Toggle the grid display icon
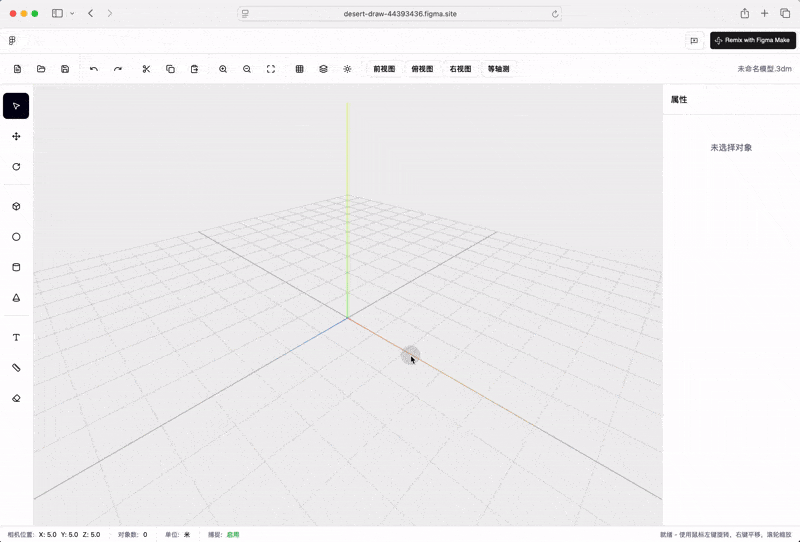800x542 pixels. click(300, 69)
